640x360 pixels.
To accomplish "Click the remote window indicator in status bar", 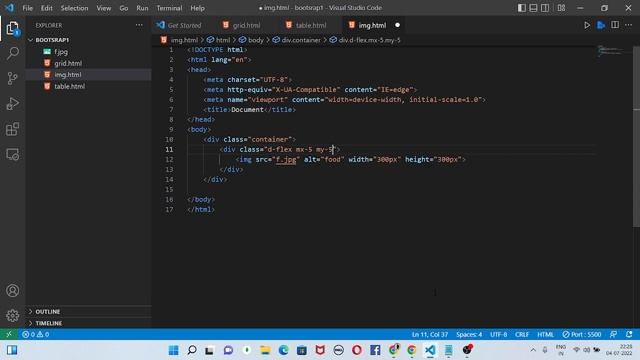I will point(9,334).
